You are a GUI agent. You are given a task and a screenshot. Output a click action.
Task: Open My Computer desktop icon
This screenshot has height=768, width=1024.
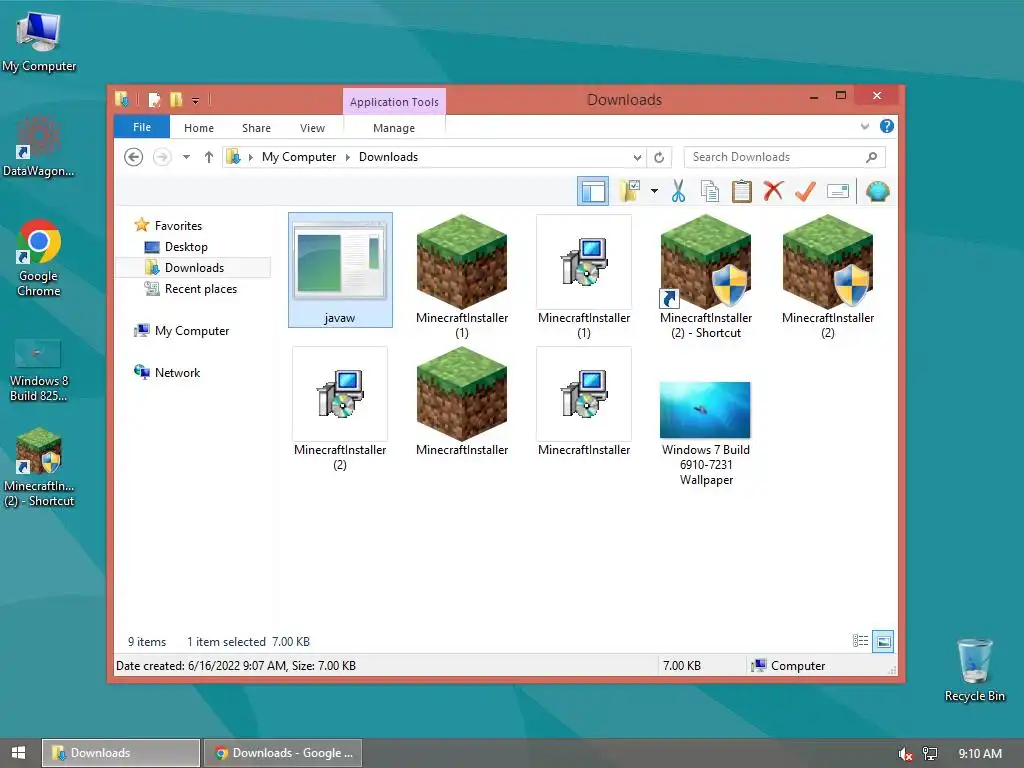tap(39, 42)
